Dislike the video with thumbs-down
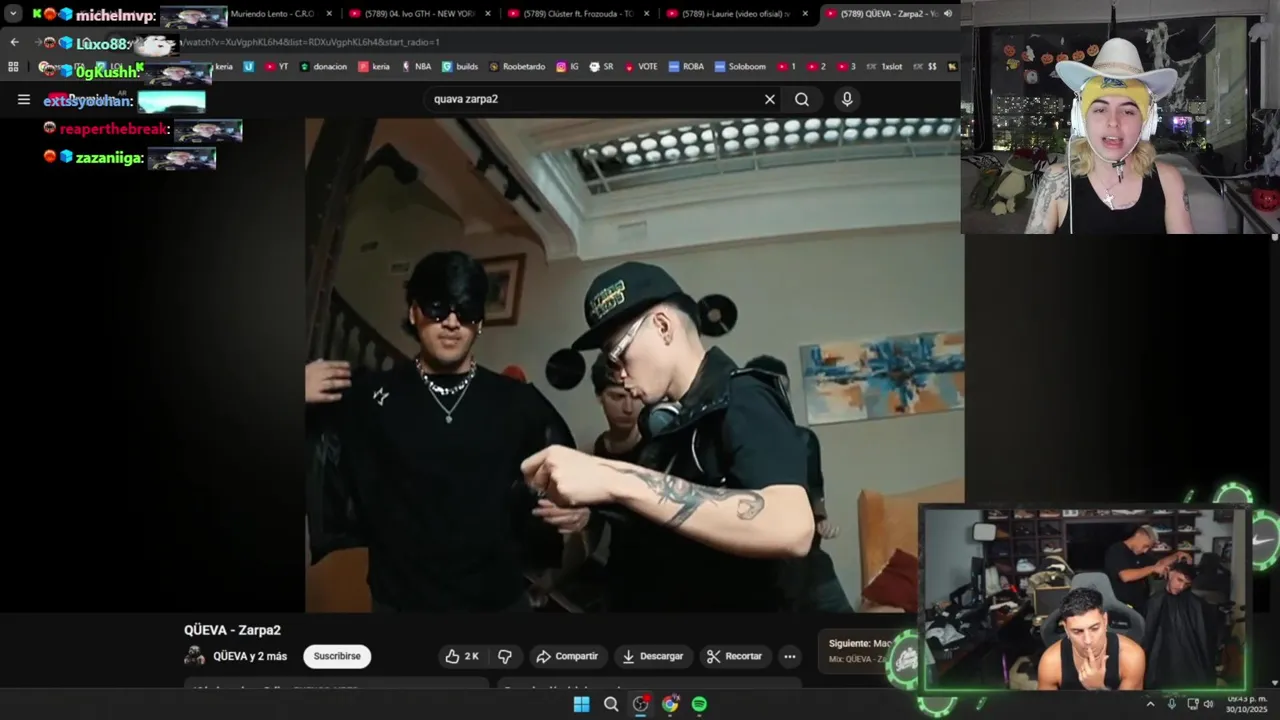This screenshot has width=1280, height=720. (x=505, y=656)
